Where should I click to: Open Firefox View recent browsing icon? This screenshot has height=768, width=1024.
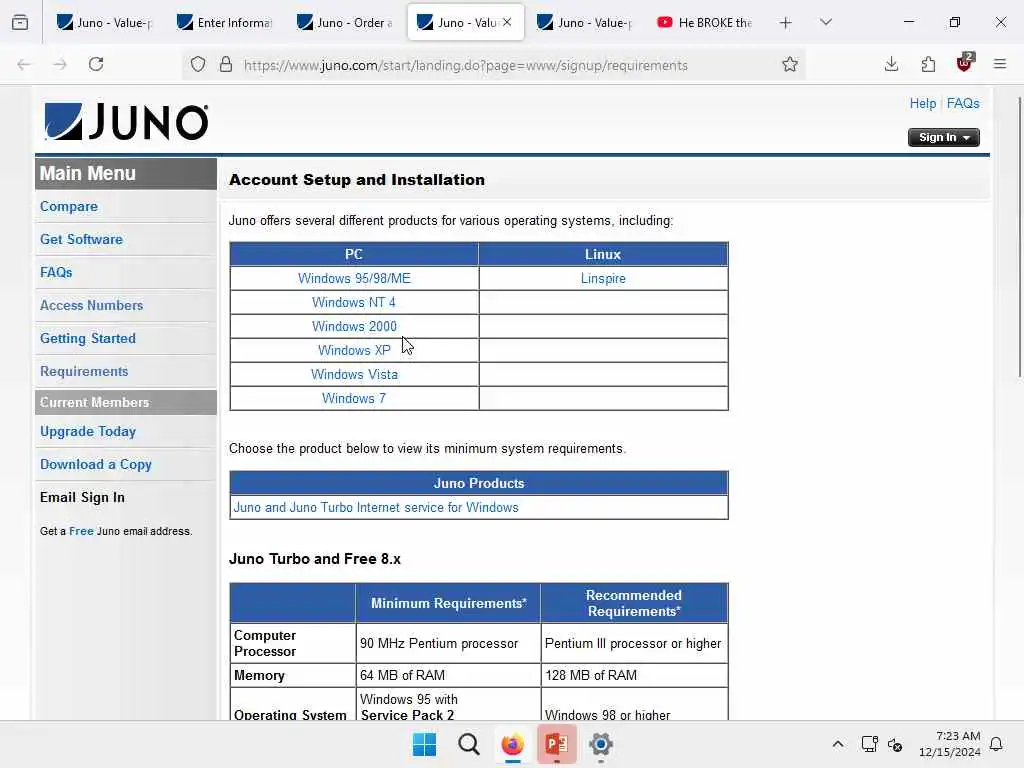(x=20, y=23)
